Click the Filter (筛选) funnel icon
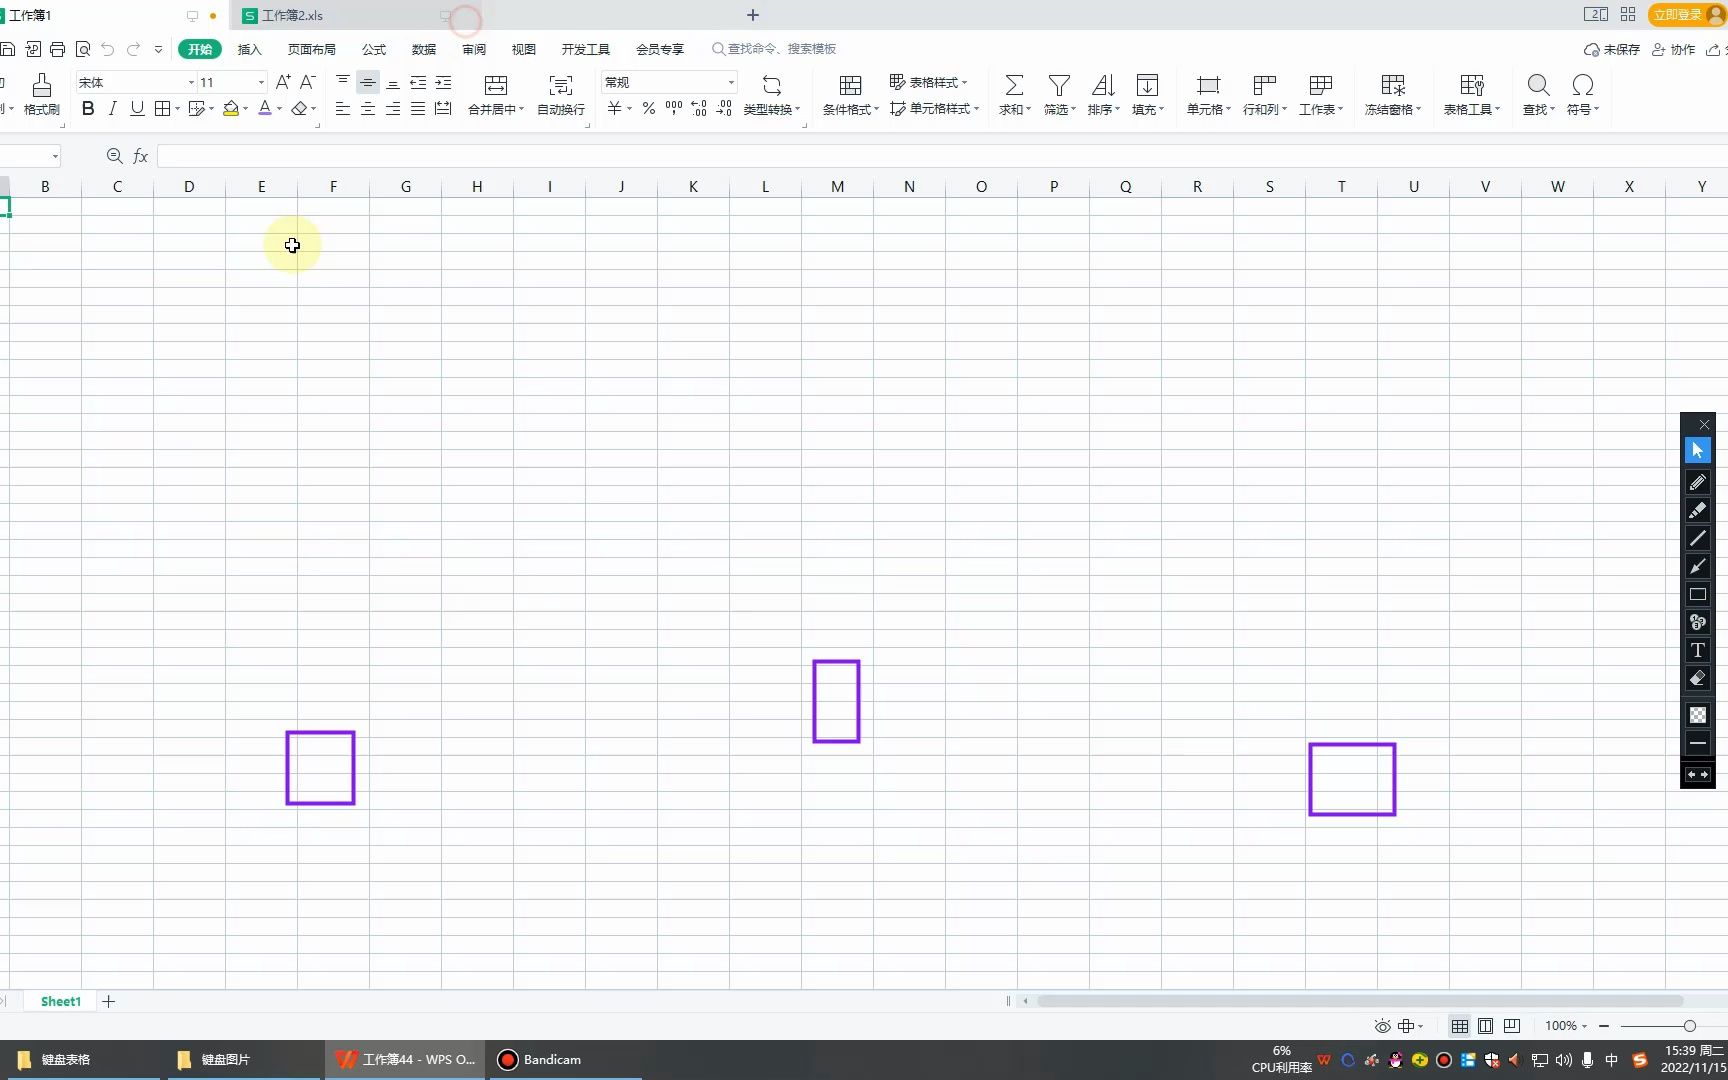 click(1059, 86)
